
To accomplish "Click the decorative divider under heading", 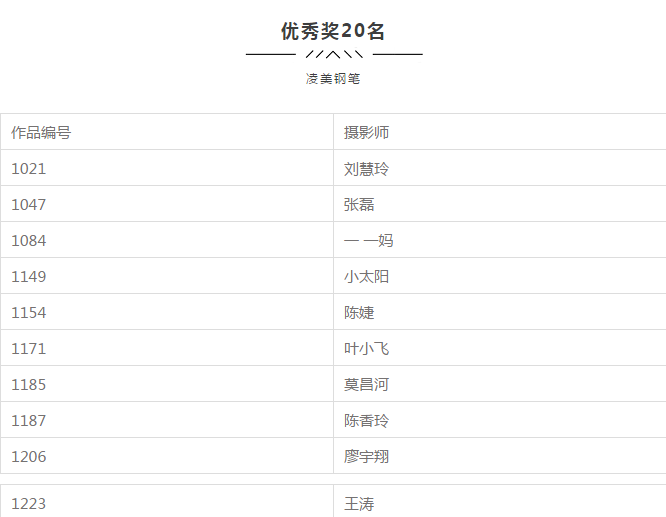I will pyautogui.click(x=334, y=54).
